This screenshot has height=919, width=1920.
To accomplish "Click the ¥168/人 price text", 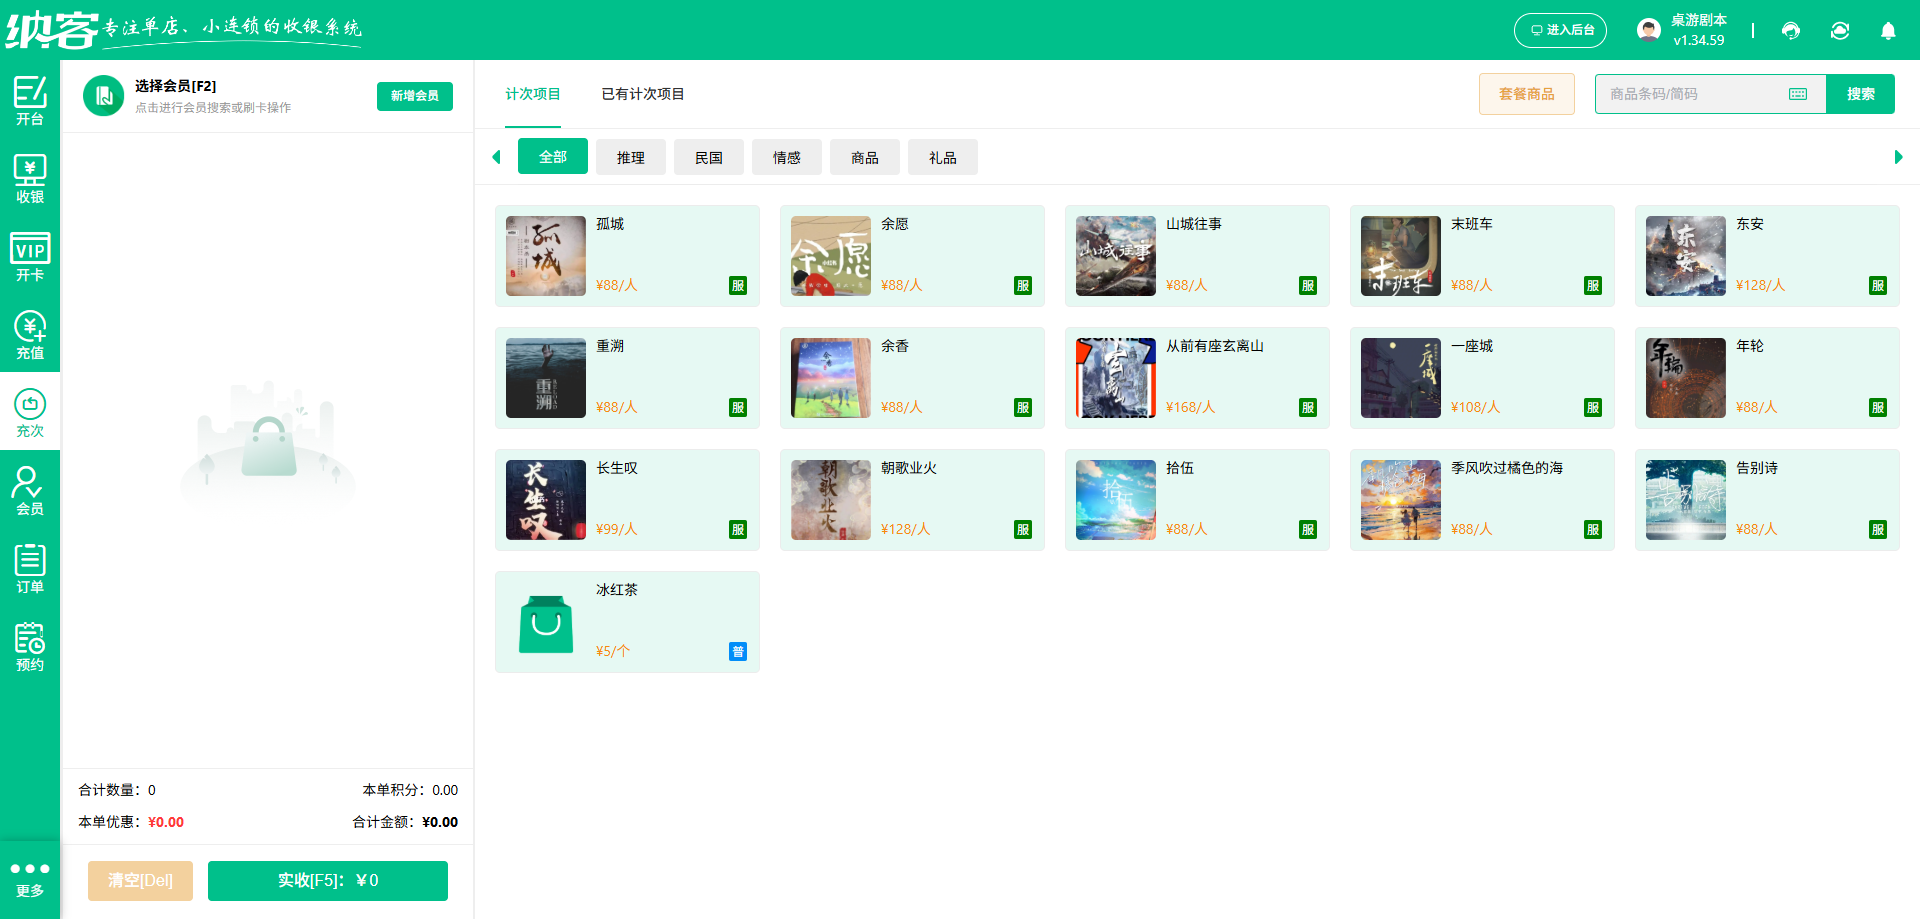I will coord(1190,407).
